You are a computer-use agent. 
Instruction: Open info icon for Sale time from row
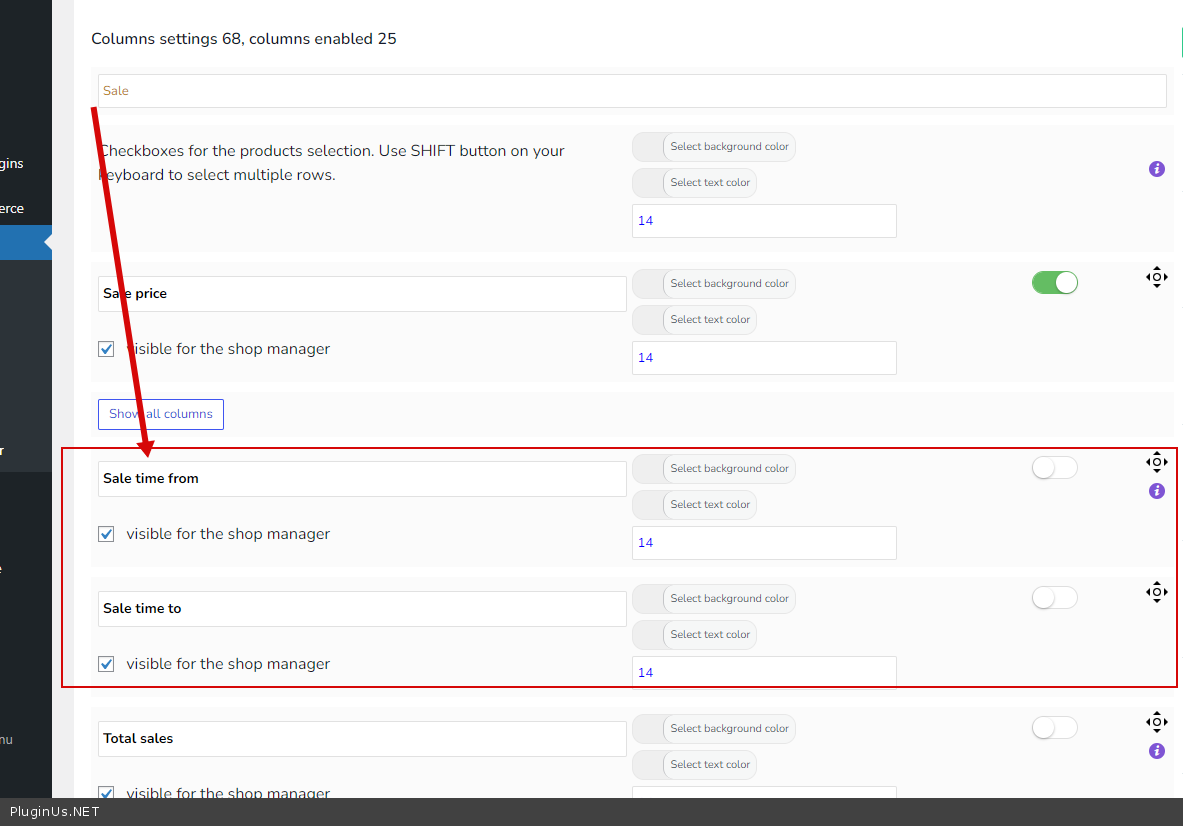click(1157, 491)
